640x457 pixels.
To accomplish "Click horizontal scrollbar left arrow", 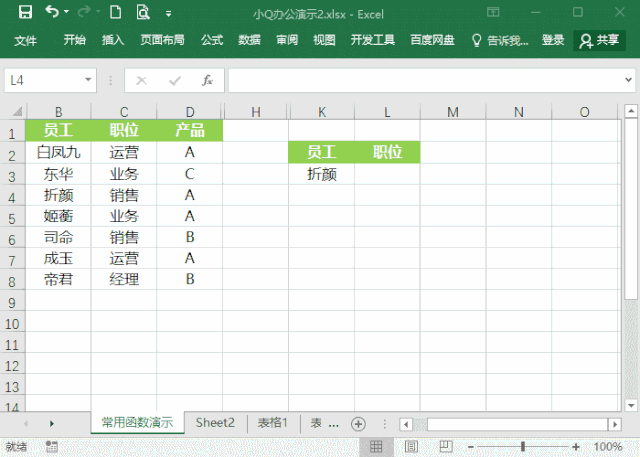I will (406, 424).
